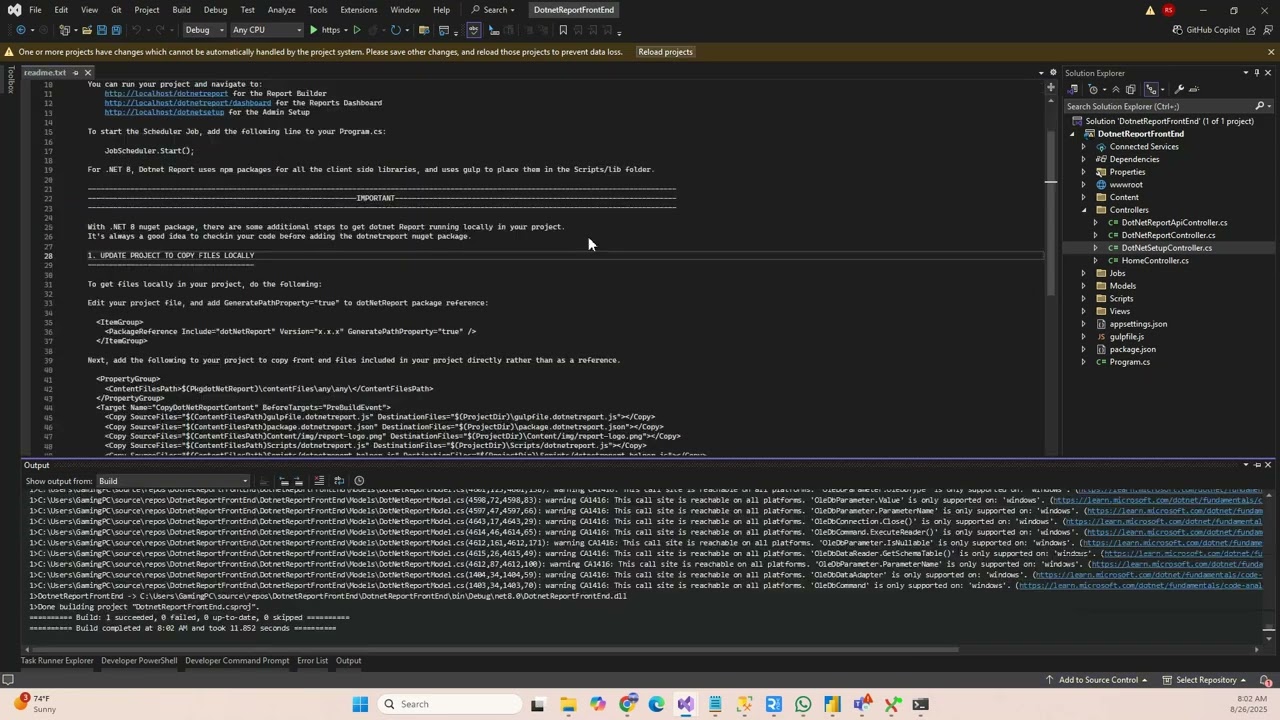Click Add to Source Control in the status bar
The width and height of the screenshot is (1280, 720).
(1098, 680)
